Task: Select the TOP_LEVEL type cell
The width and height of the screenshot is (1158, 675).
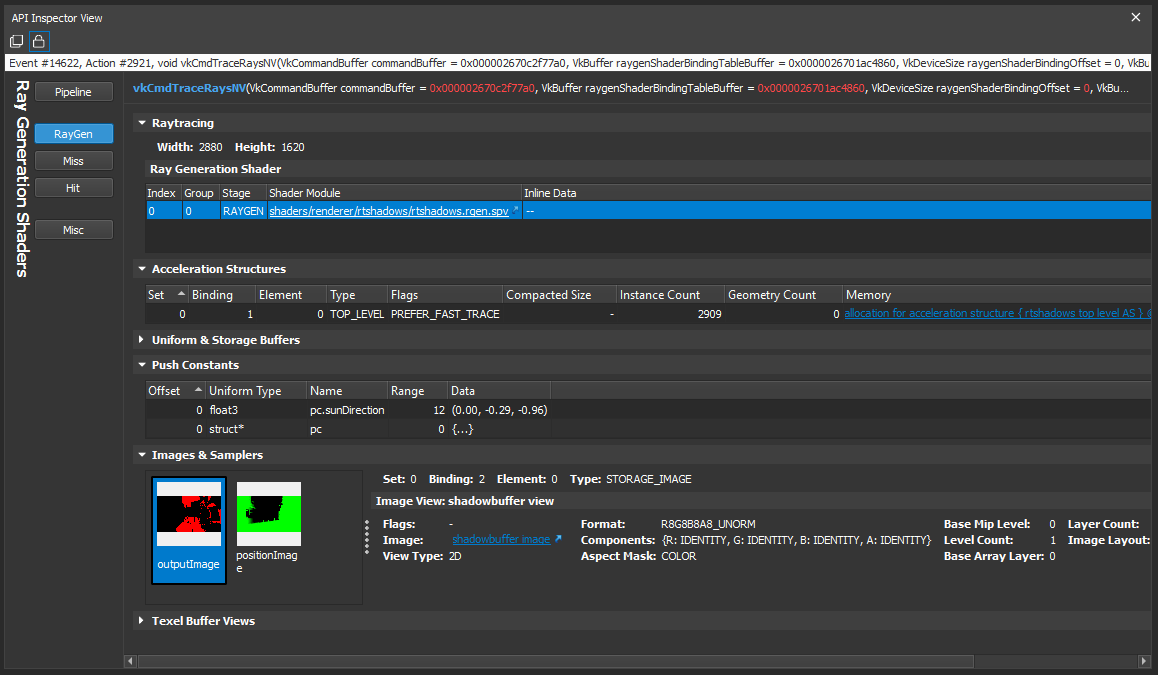Action: 357,314
